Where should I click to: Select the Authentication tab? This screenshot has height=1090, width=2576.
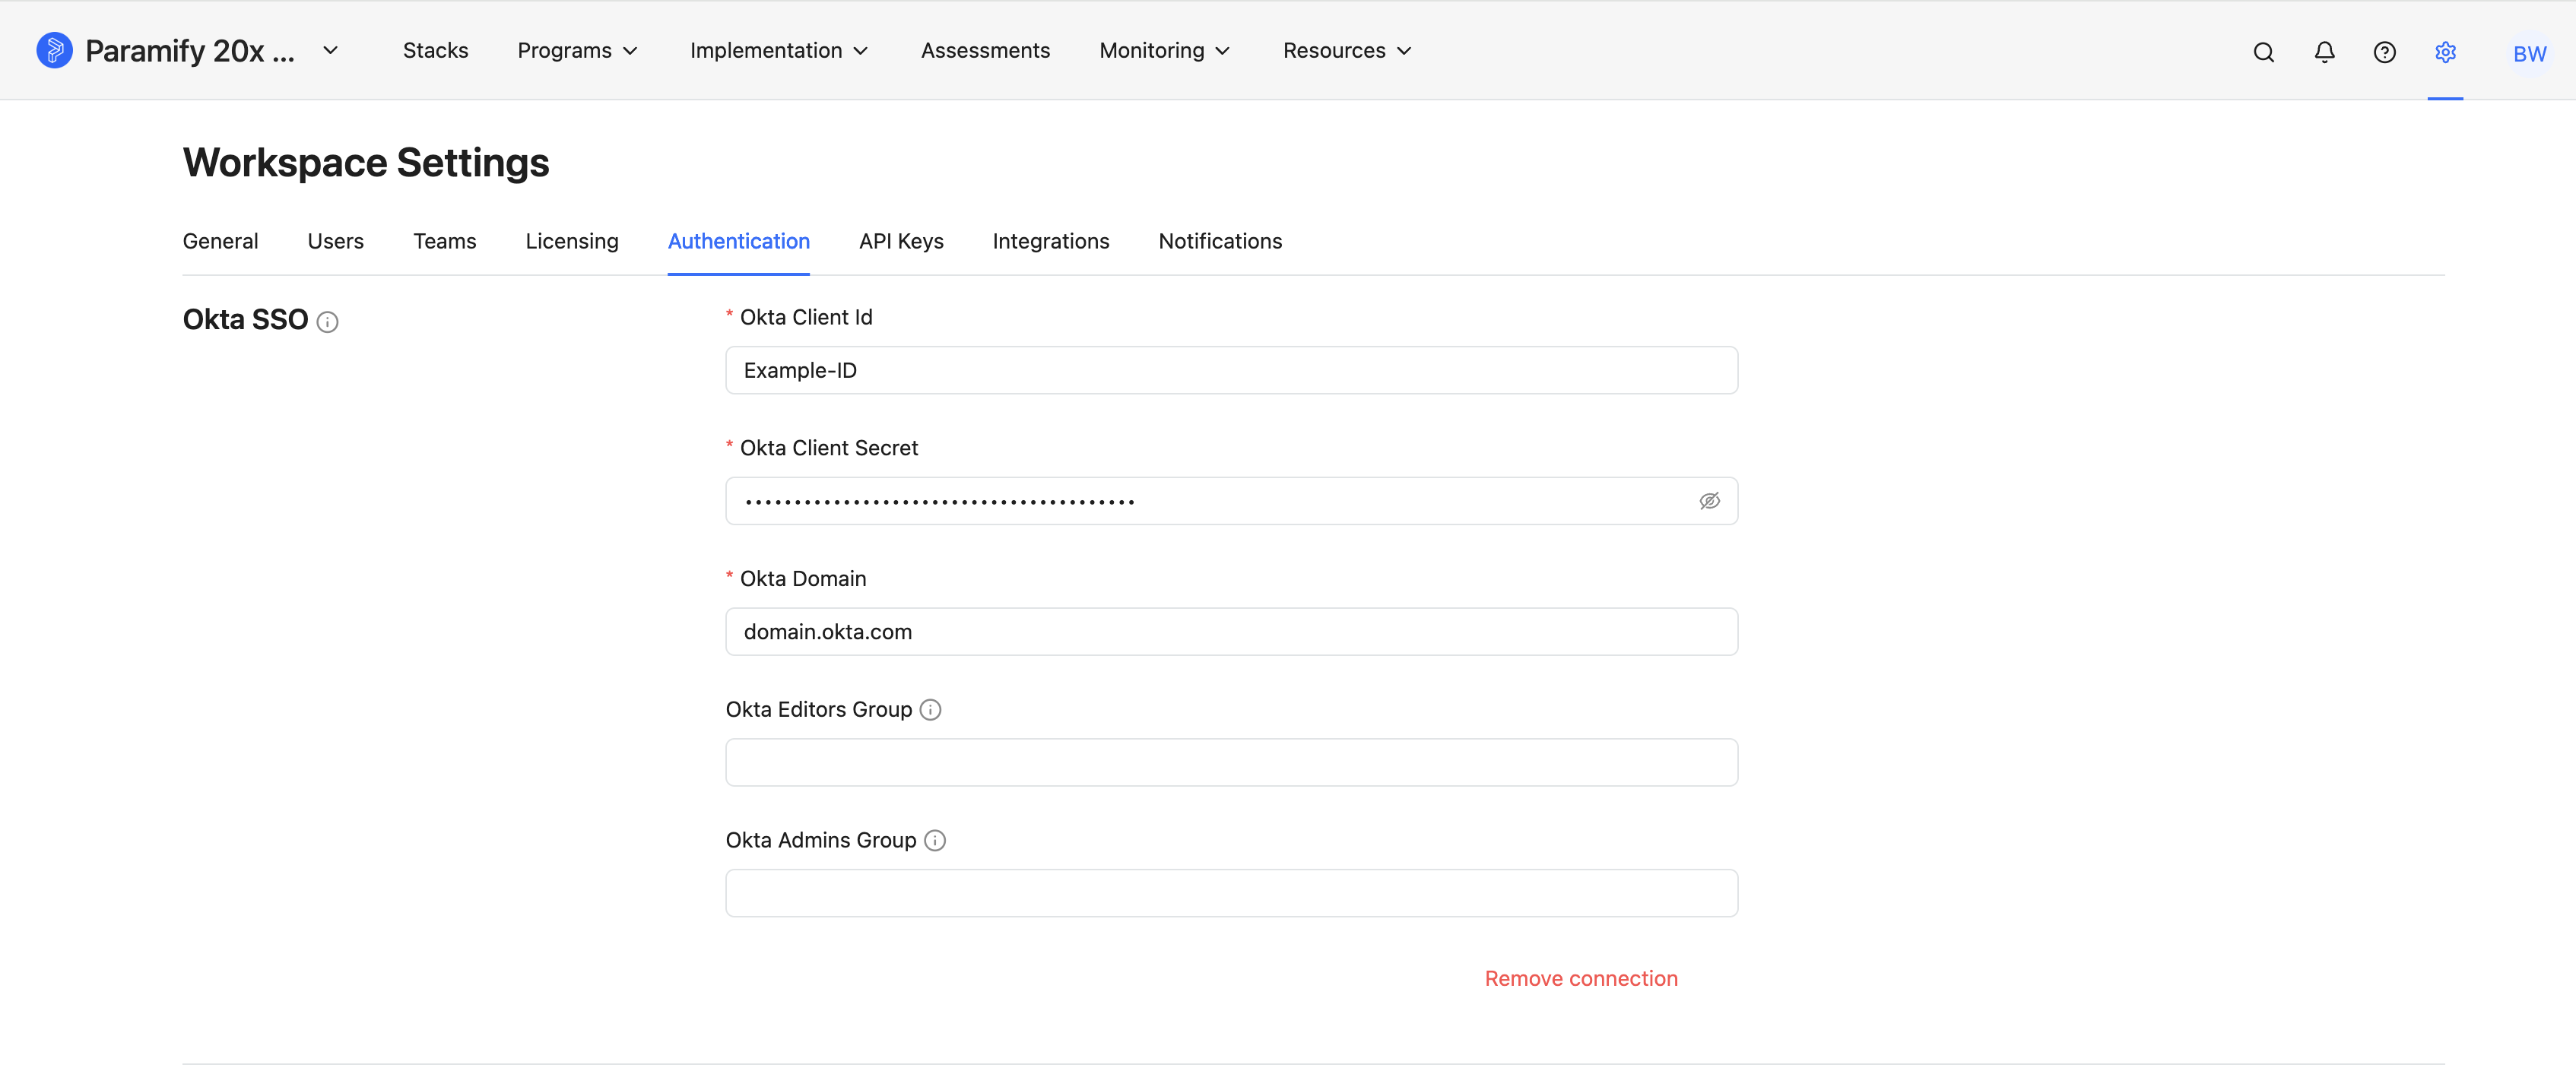tap(738, 242)
